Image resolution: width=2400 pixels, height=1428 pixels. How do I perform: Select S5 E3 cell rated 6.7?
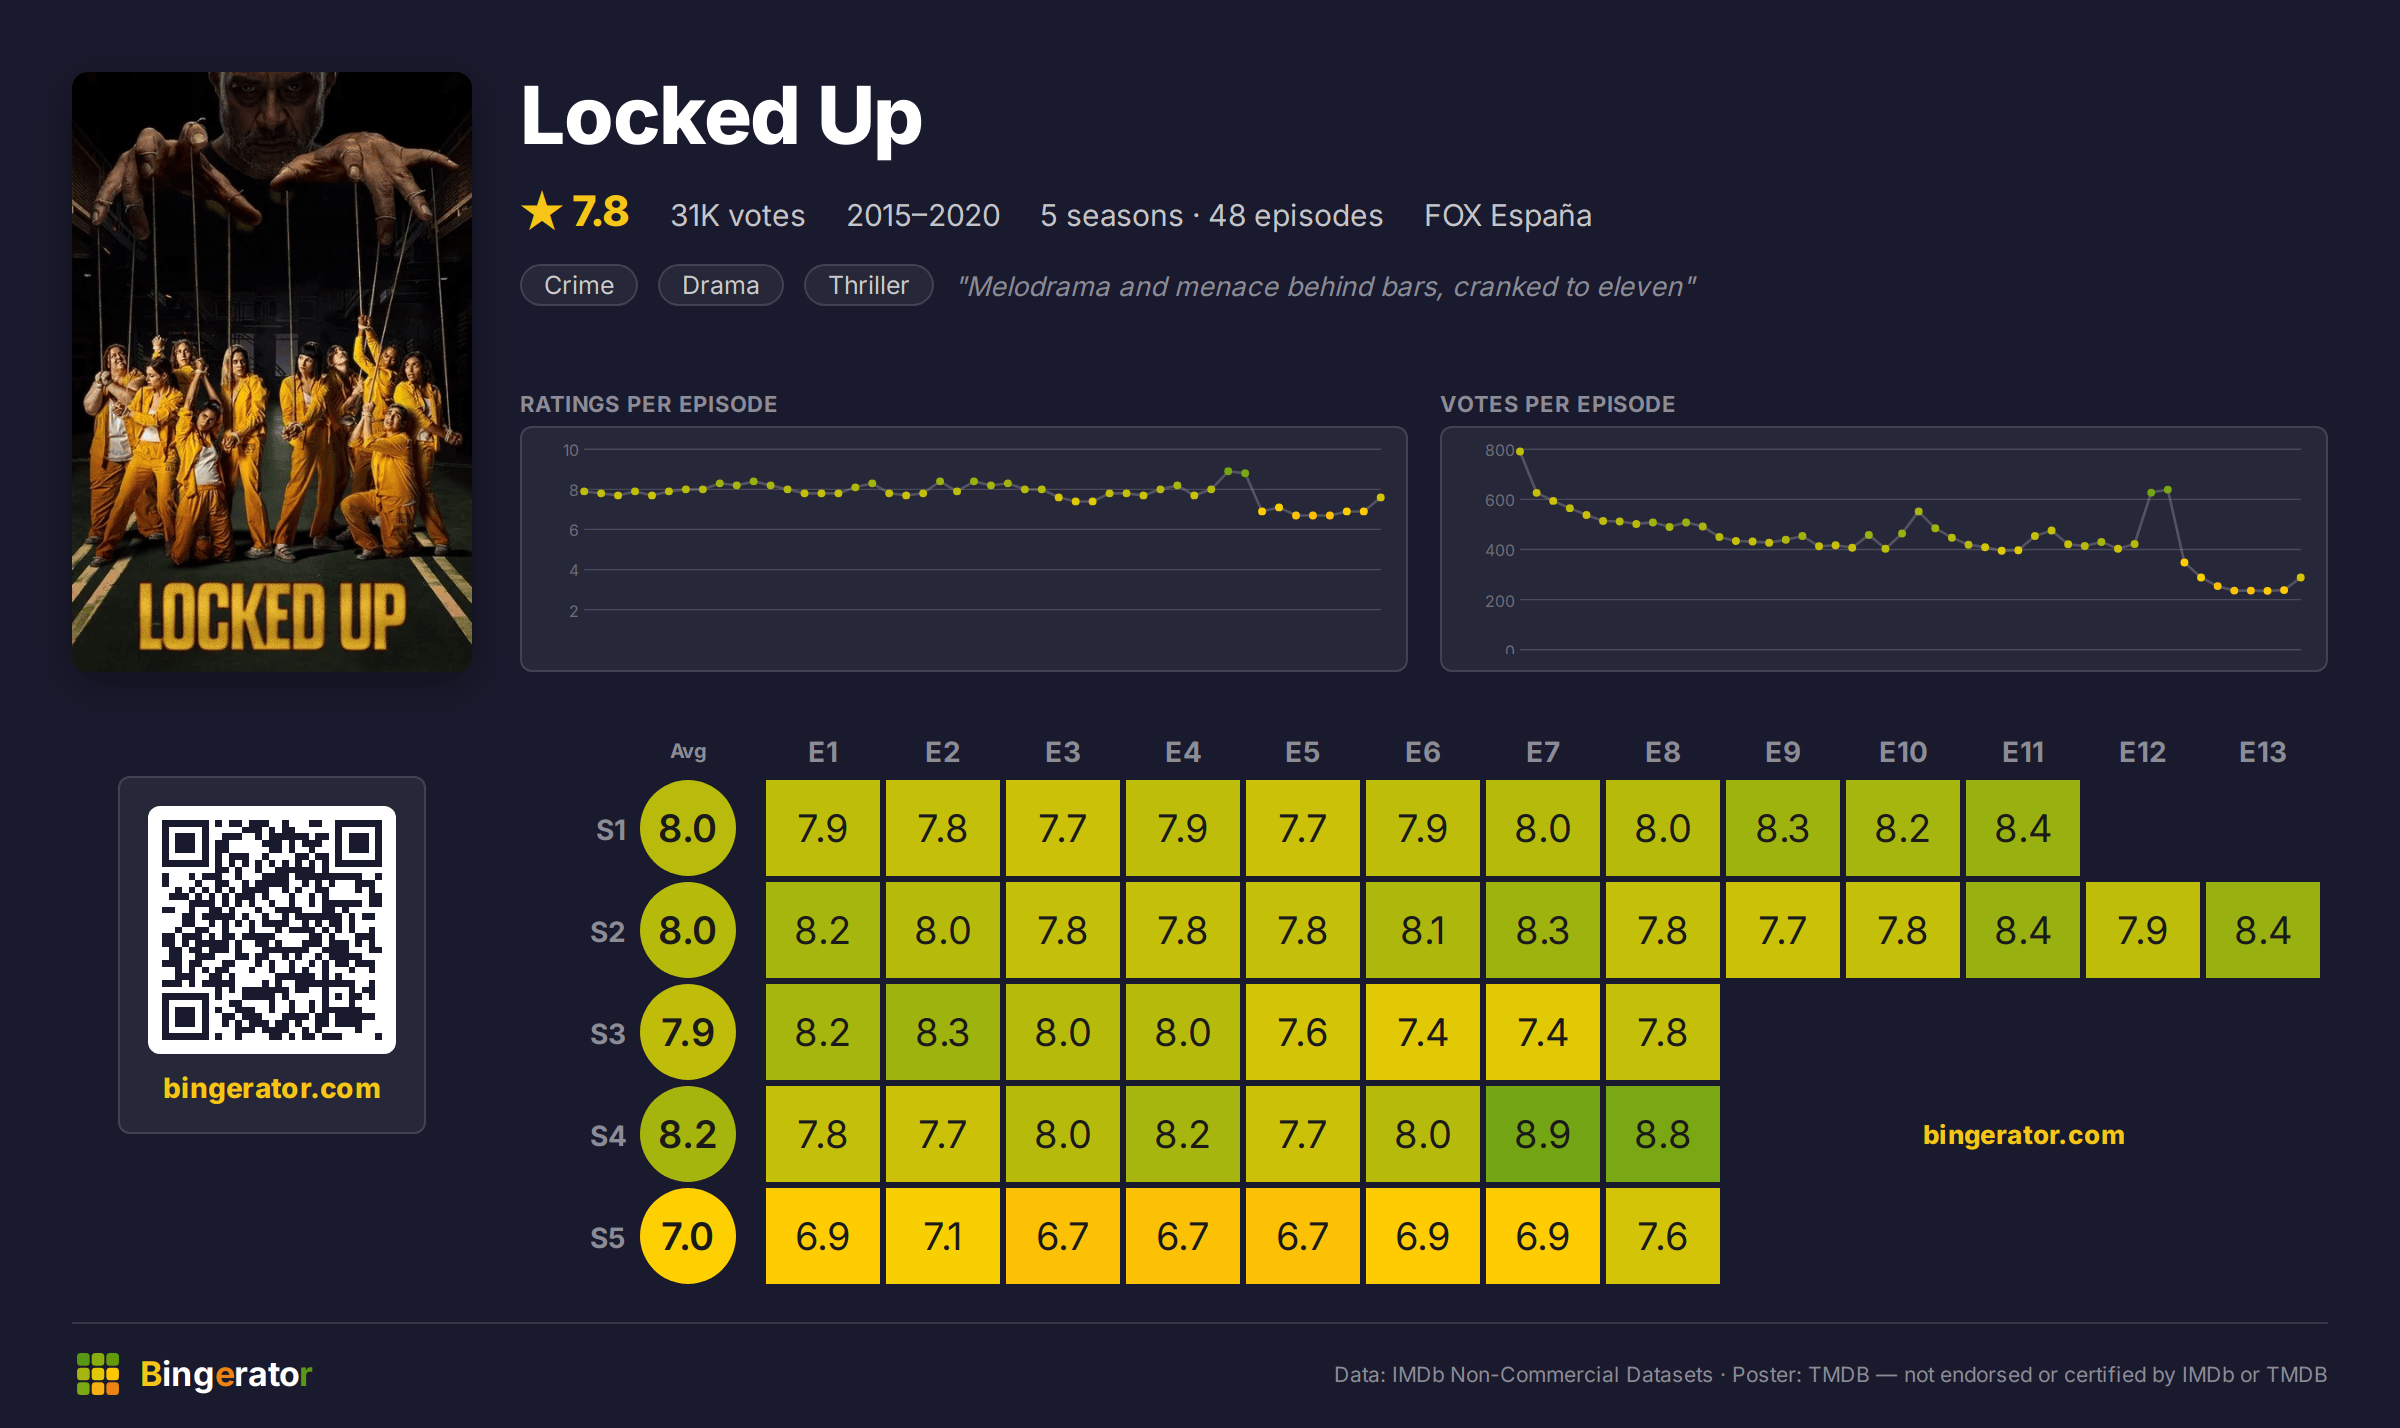(1063, 1236)
